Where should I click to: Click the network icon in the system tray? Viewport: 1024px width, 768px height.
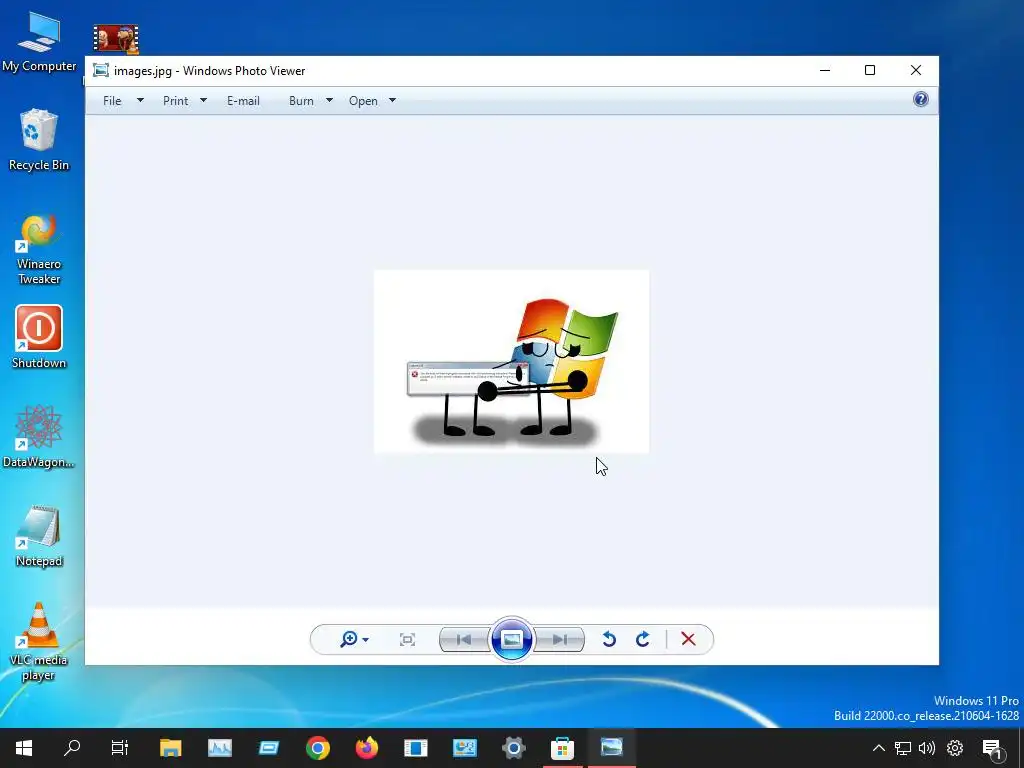click(903, 748)
